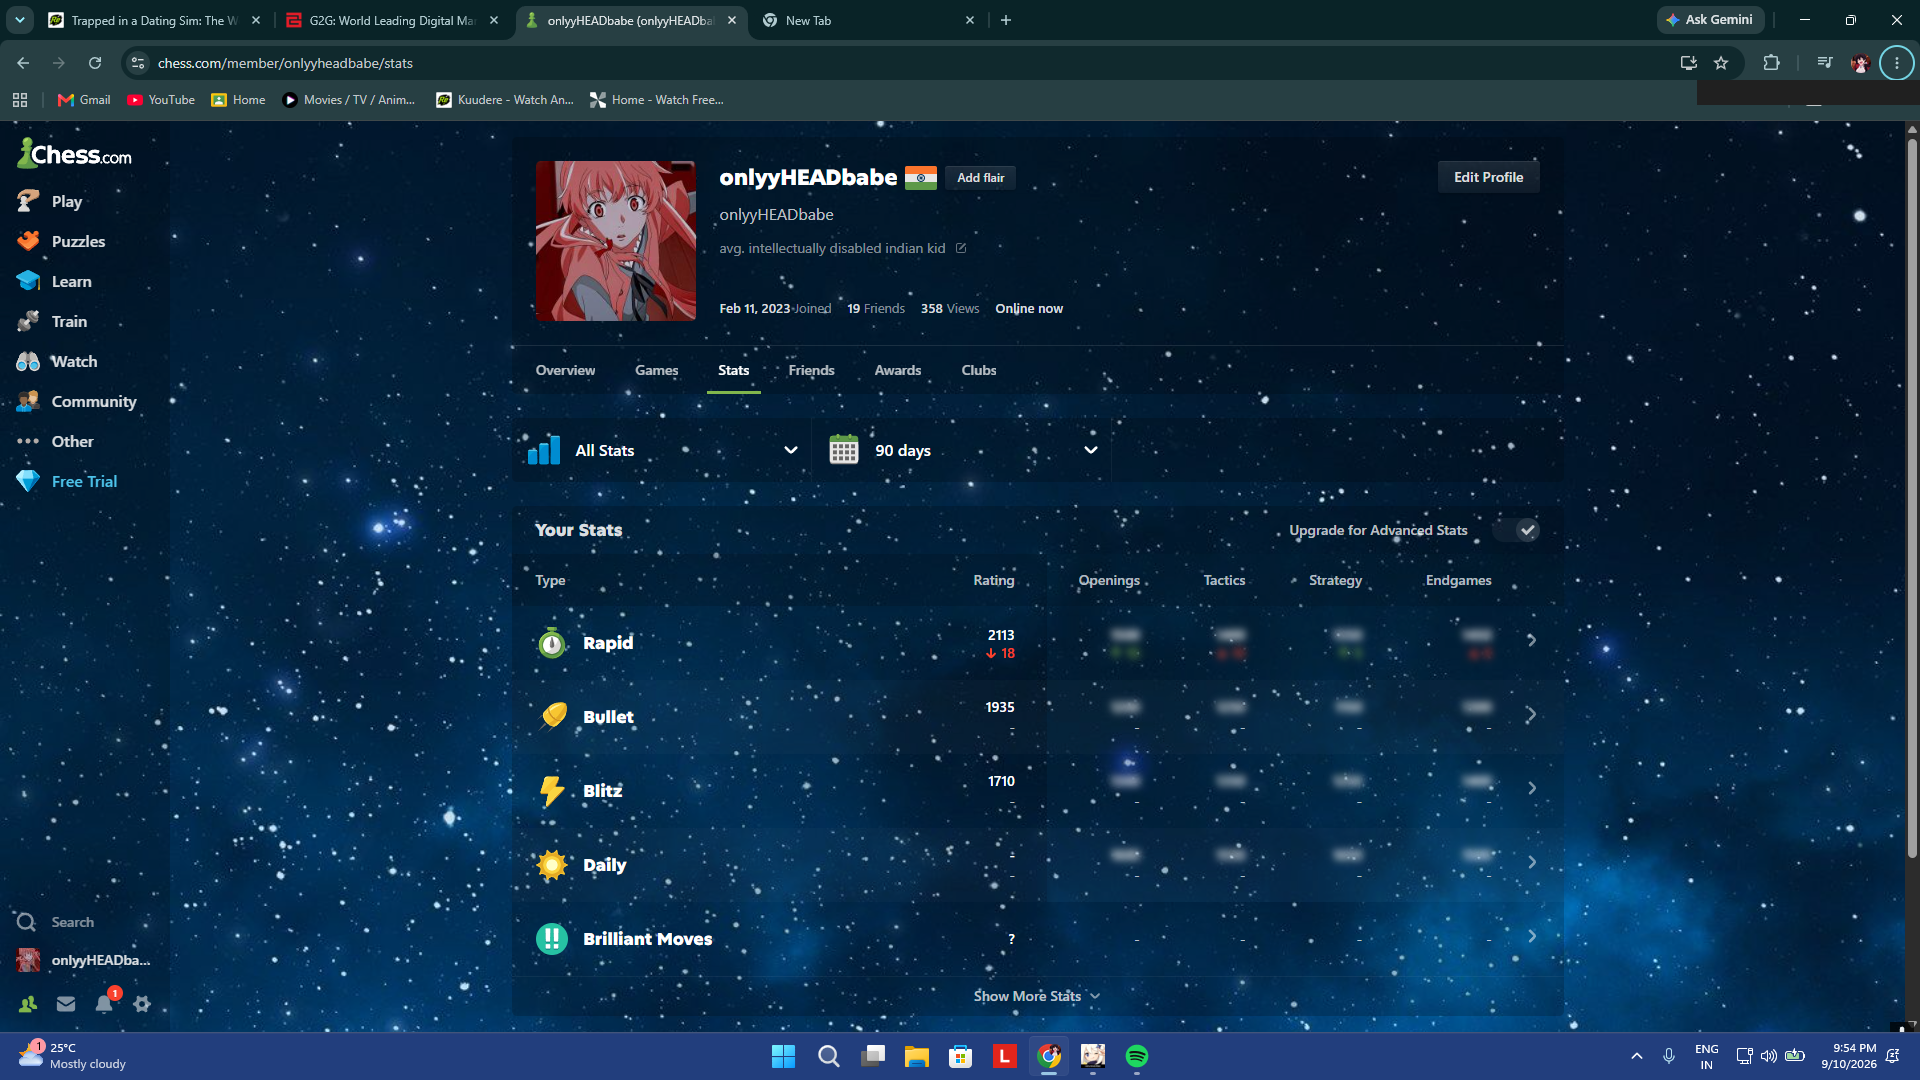Image resolution: width=1920 pixels, height=1080 pixels.
Task: Open File Explorer from the taskbar
Action: (917, 1056)
